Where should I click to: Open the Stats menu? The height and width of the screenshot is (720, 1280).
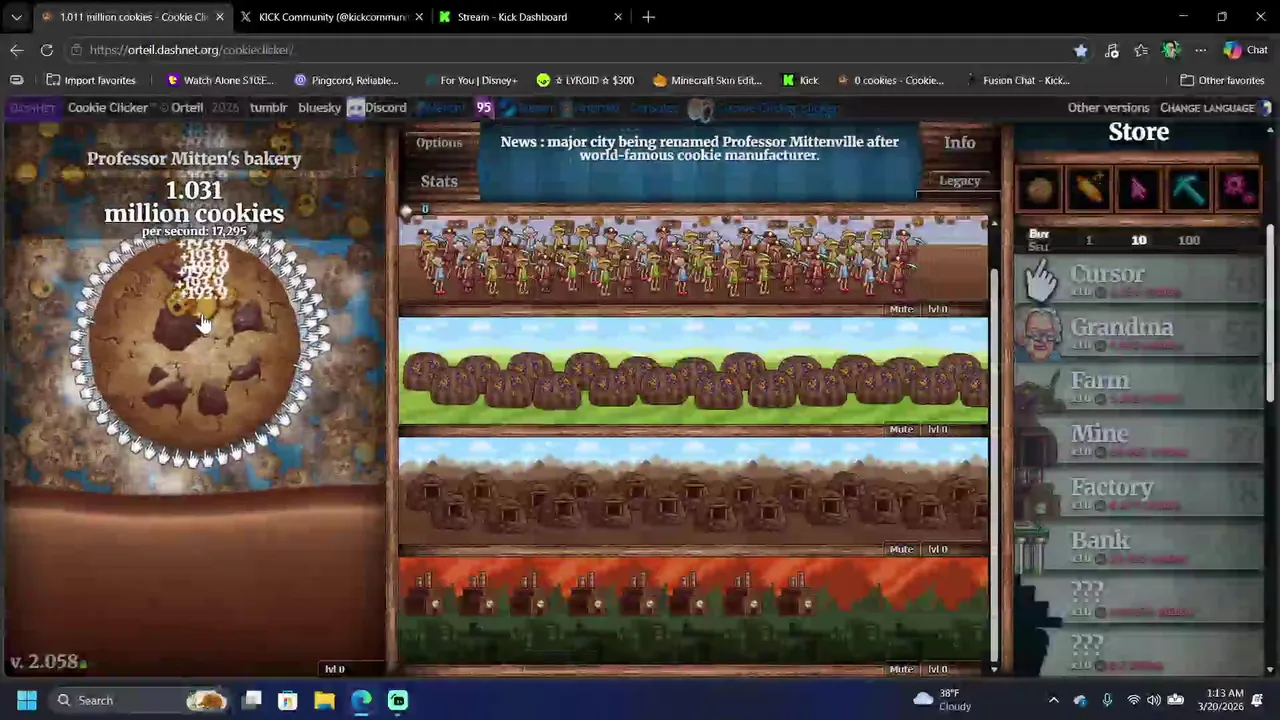(x=439, y=181)
